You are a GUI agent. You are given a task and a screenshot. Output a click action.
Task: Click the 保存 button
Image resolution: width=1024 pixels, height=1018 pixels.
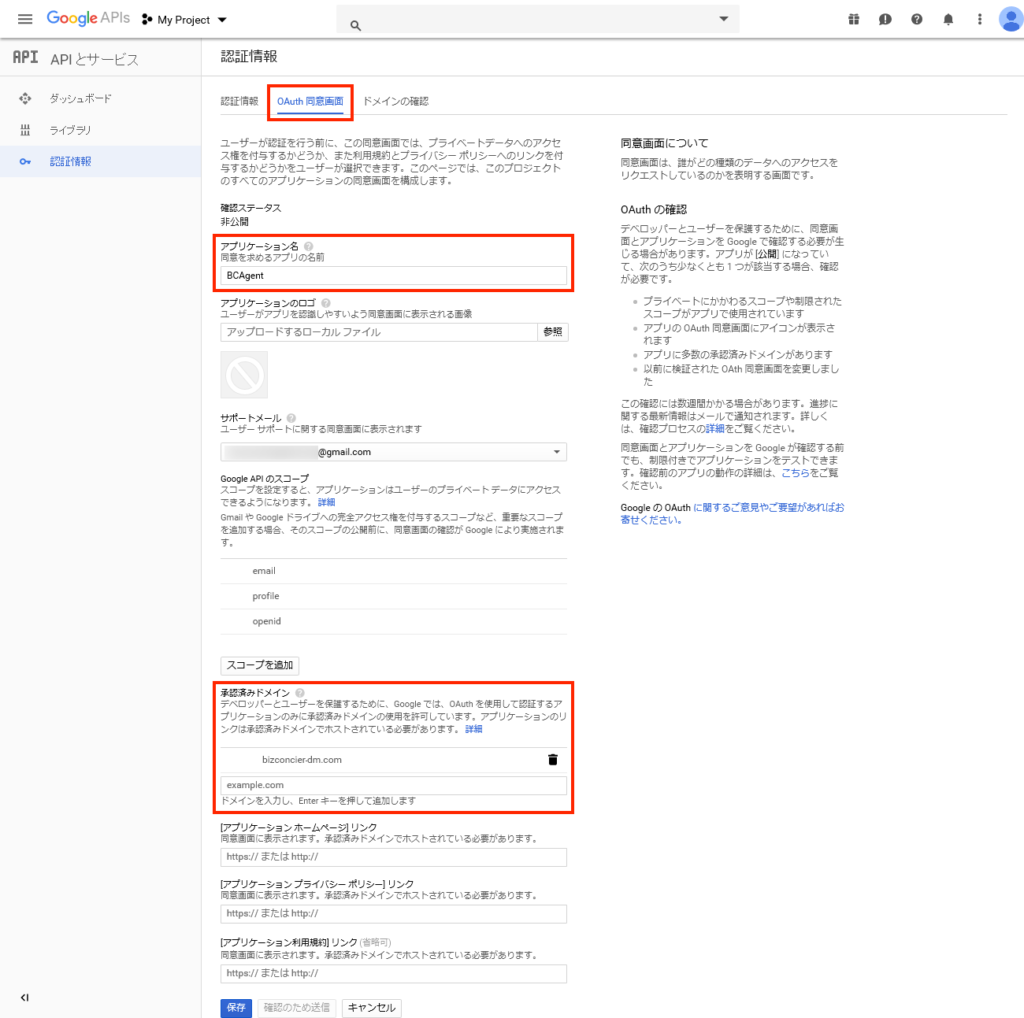click(236, 1007)
